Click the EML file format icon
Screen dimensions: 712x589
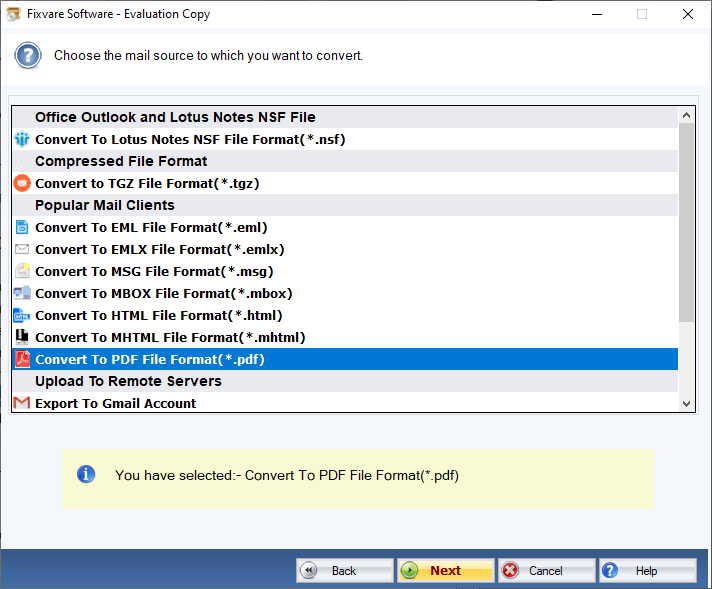[22, 227]
